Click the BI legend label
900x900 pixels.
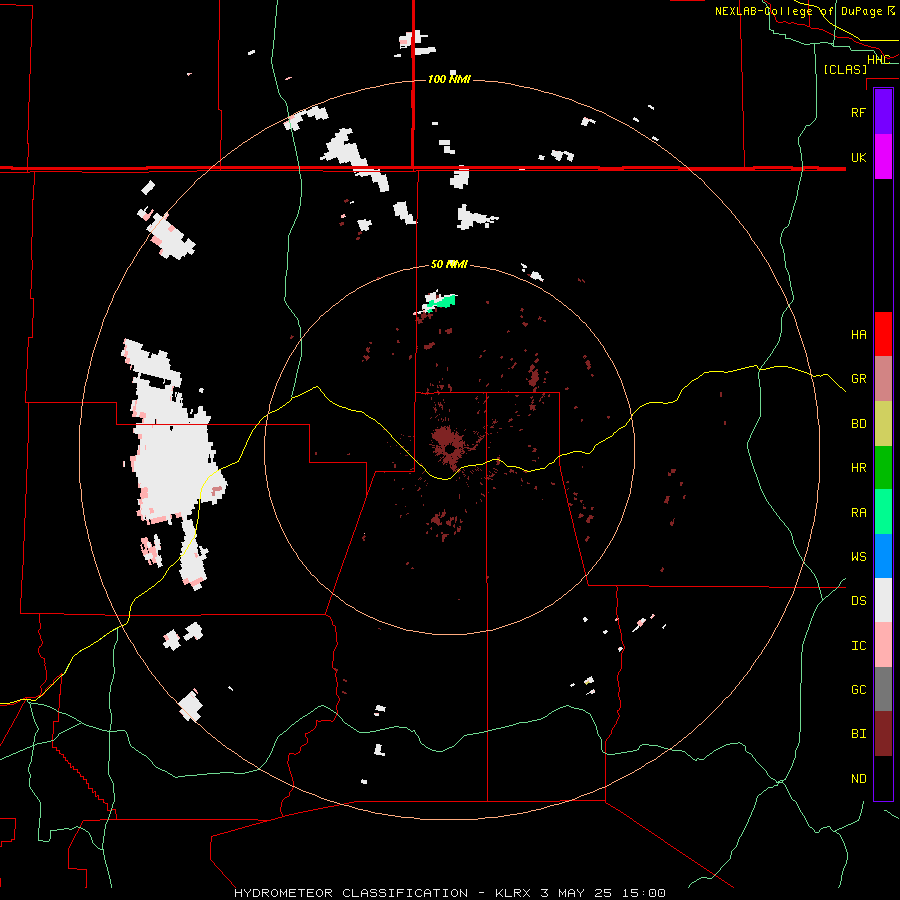point(858,734)
